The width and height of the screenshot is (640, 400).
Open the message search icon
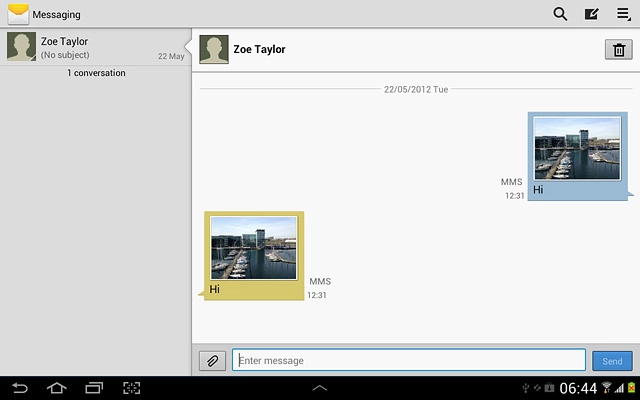tap(560, 14)
